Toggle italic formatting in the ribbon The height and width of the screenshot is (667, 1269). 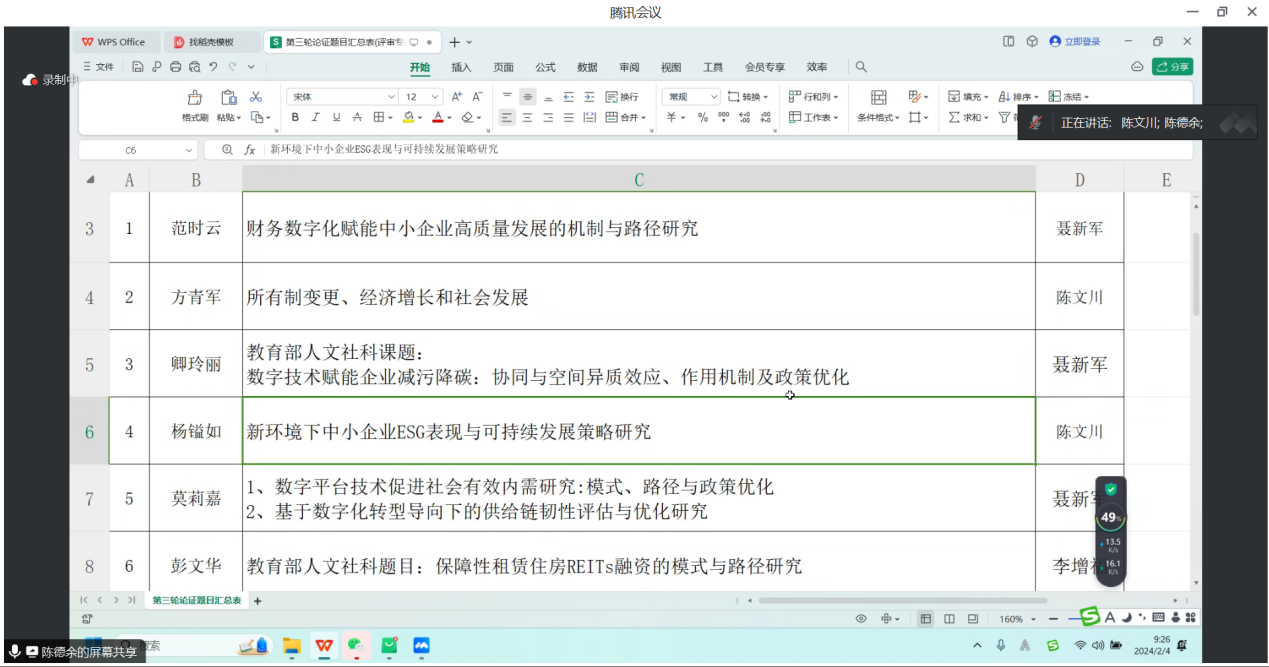click(315, 117)
